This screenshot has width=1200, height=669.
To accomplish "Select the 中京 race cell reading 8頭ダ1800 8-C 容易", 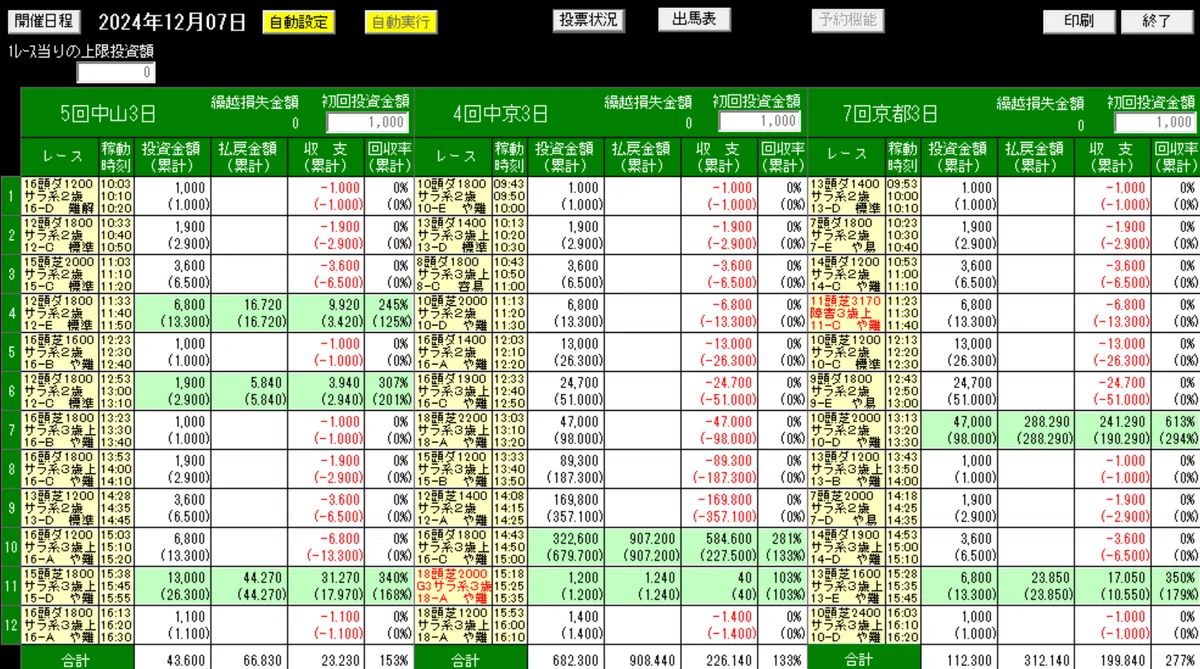I will click(x=453, y=273).
